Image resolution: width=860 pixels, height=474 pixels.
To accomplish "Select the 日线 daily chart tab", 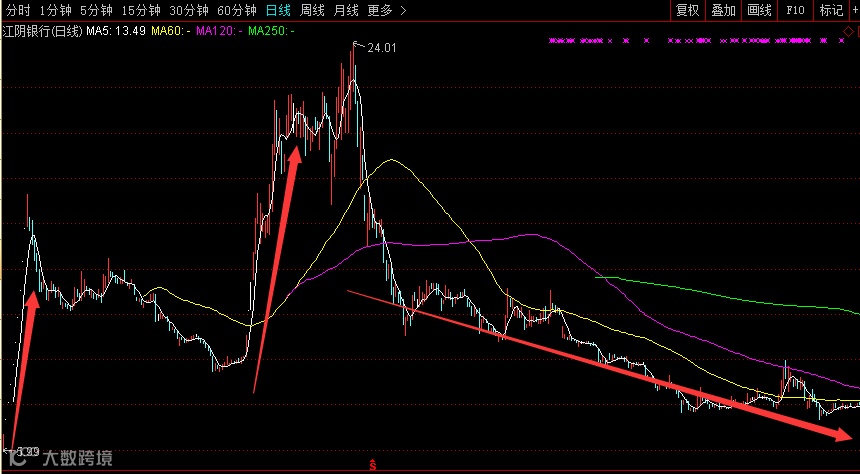I will 278,10.
